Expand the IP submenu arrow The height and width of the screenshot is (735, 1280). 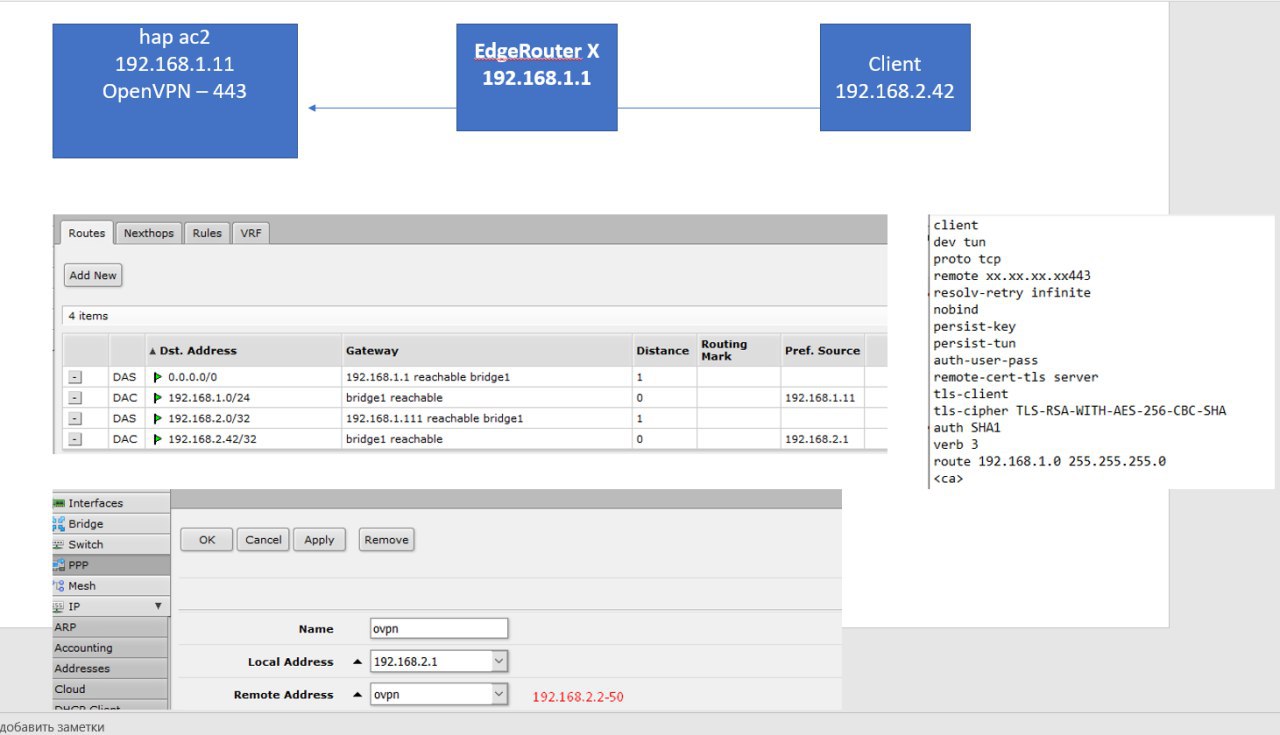point(157,606)
